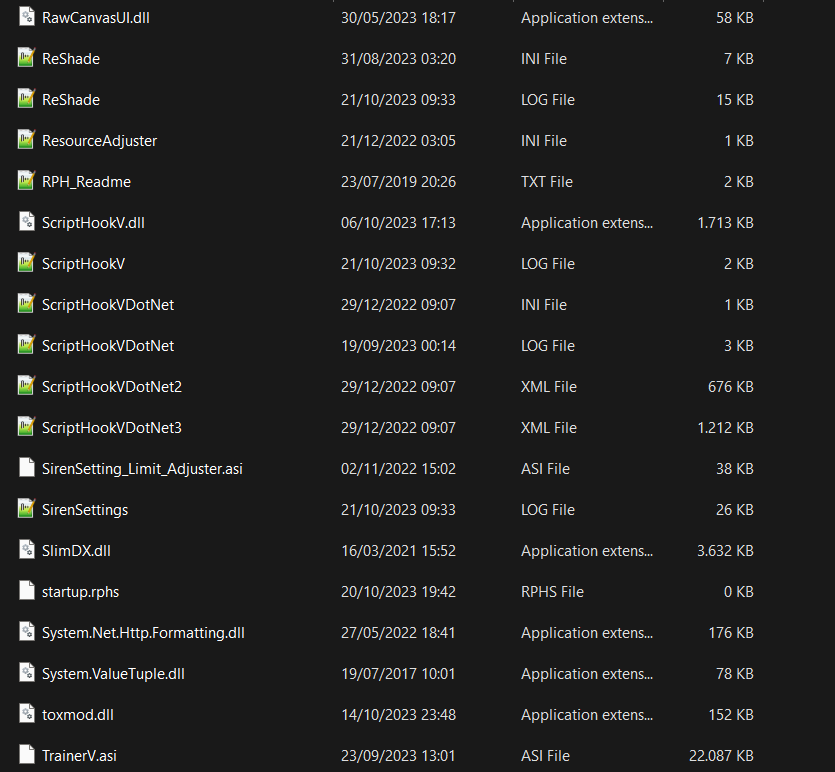Click the TrainerV.asi file icon
The image size is (835, 772).
pos(27,756)
